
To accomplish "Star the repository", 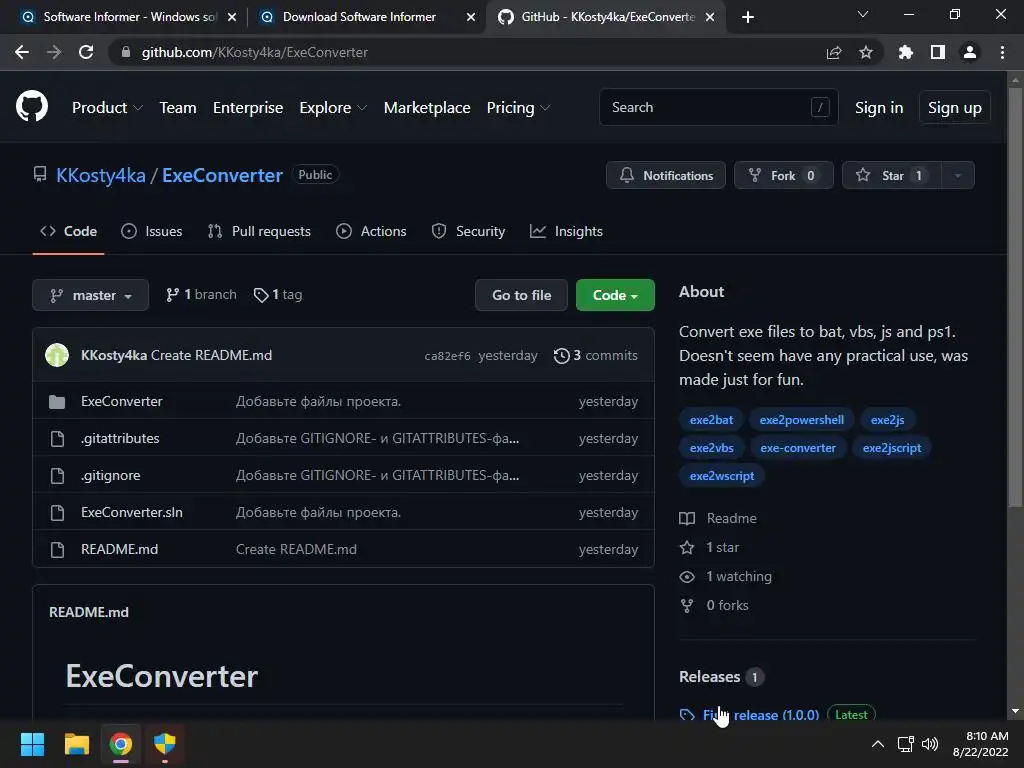I will click(x=891, y=175).
